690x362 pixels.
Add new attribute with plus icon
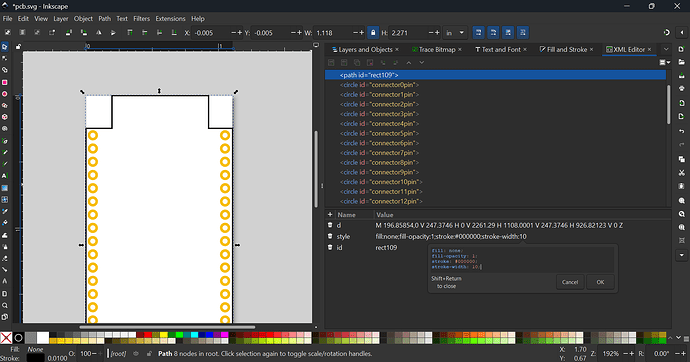click(330, 215)
